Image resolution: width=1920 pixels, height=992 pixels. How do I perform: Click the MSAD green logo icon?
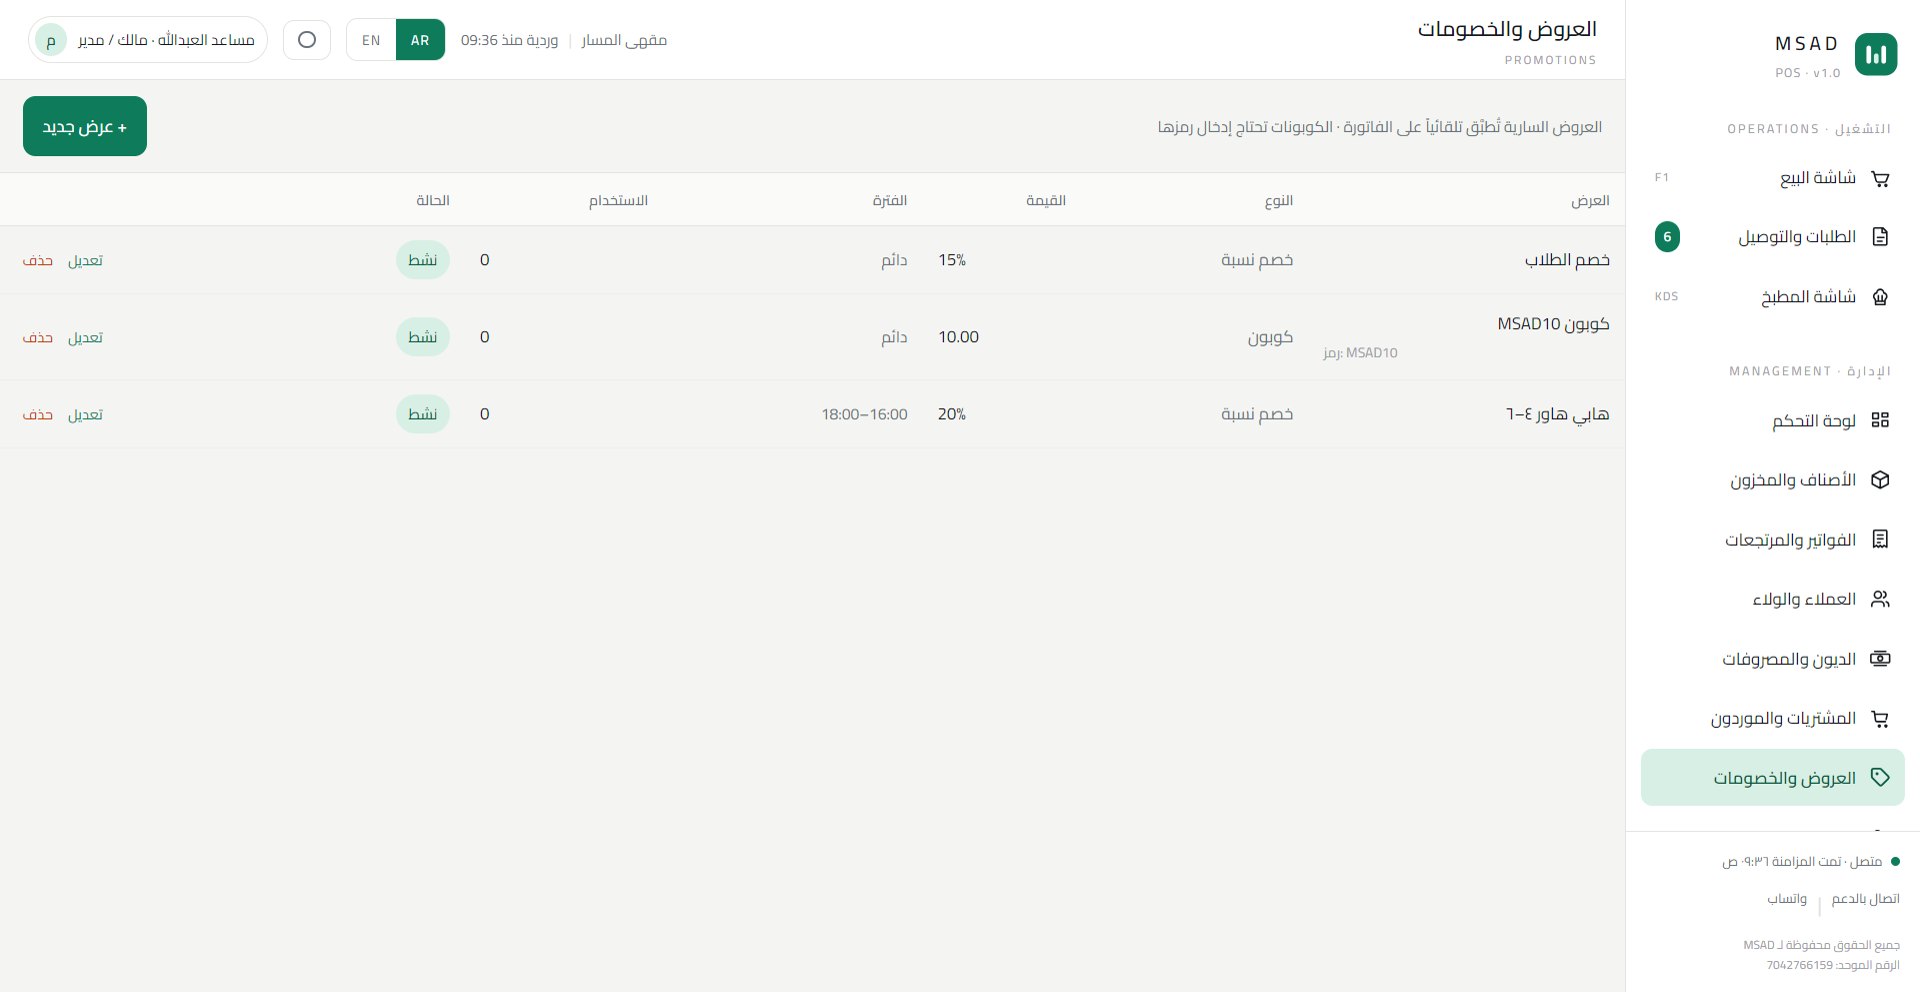(x=1876, y=55)
